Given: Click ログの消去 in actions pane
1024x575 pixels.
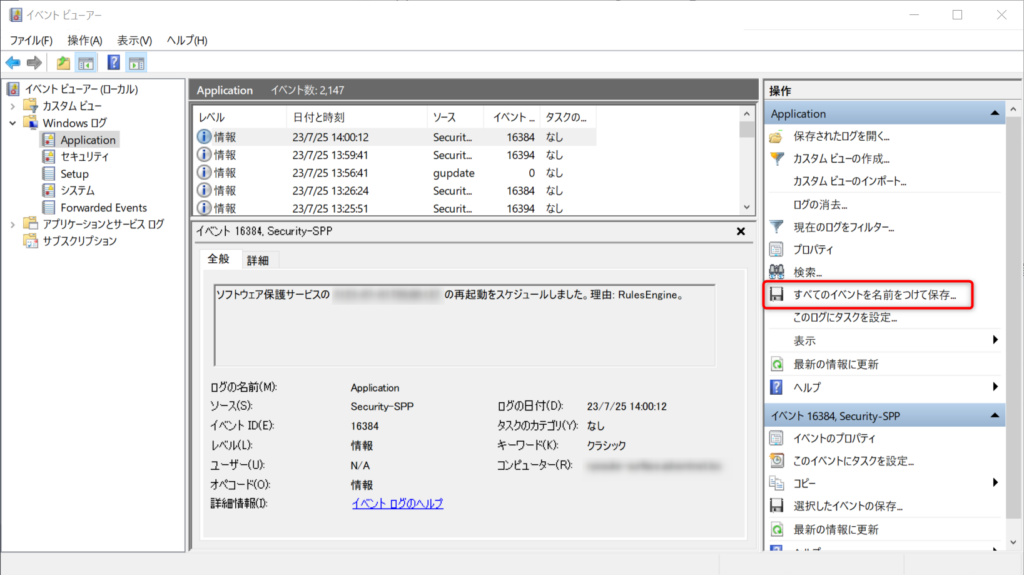Looking at the screenshot, I should [x=821, y=204].
